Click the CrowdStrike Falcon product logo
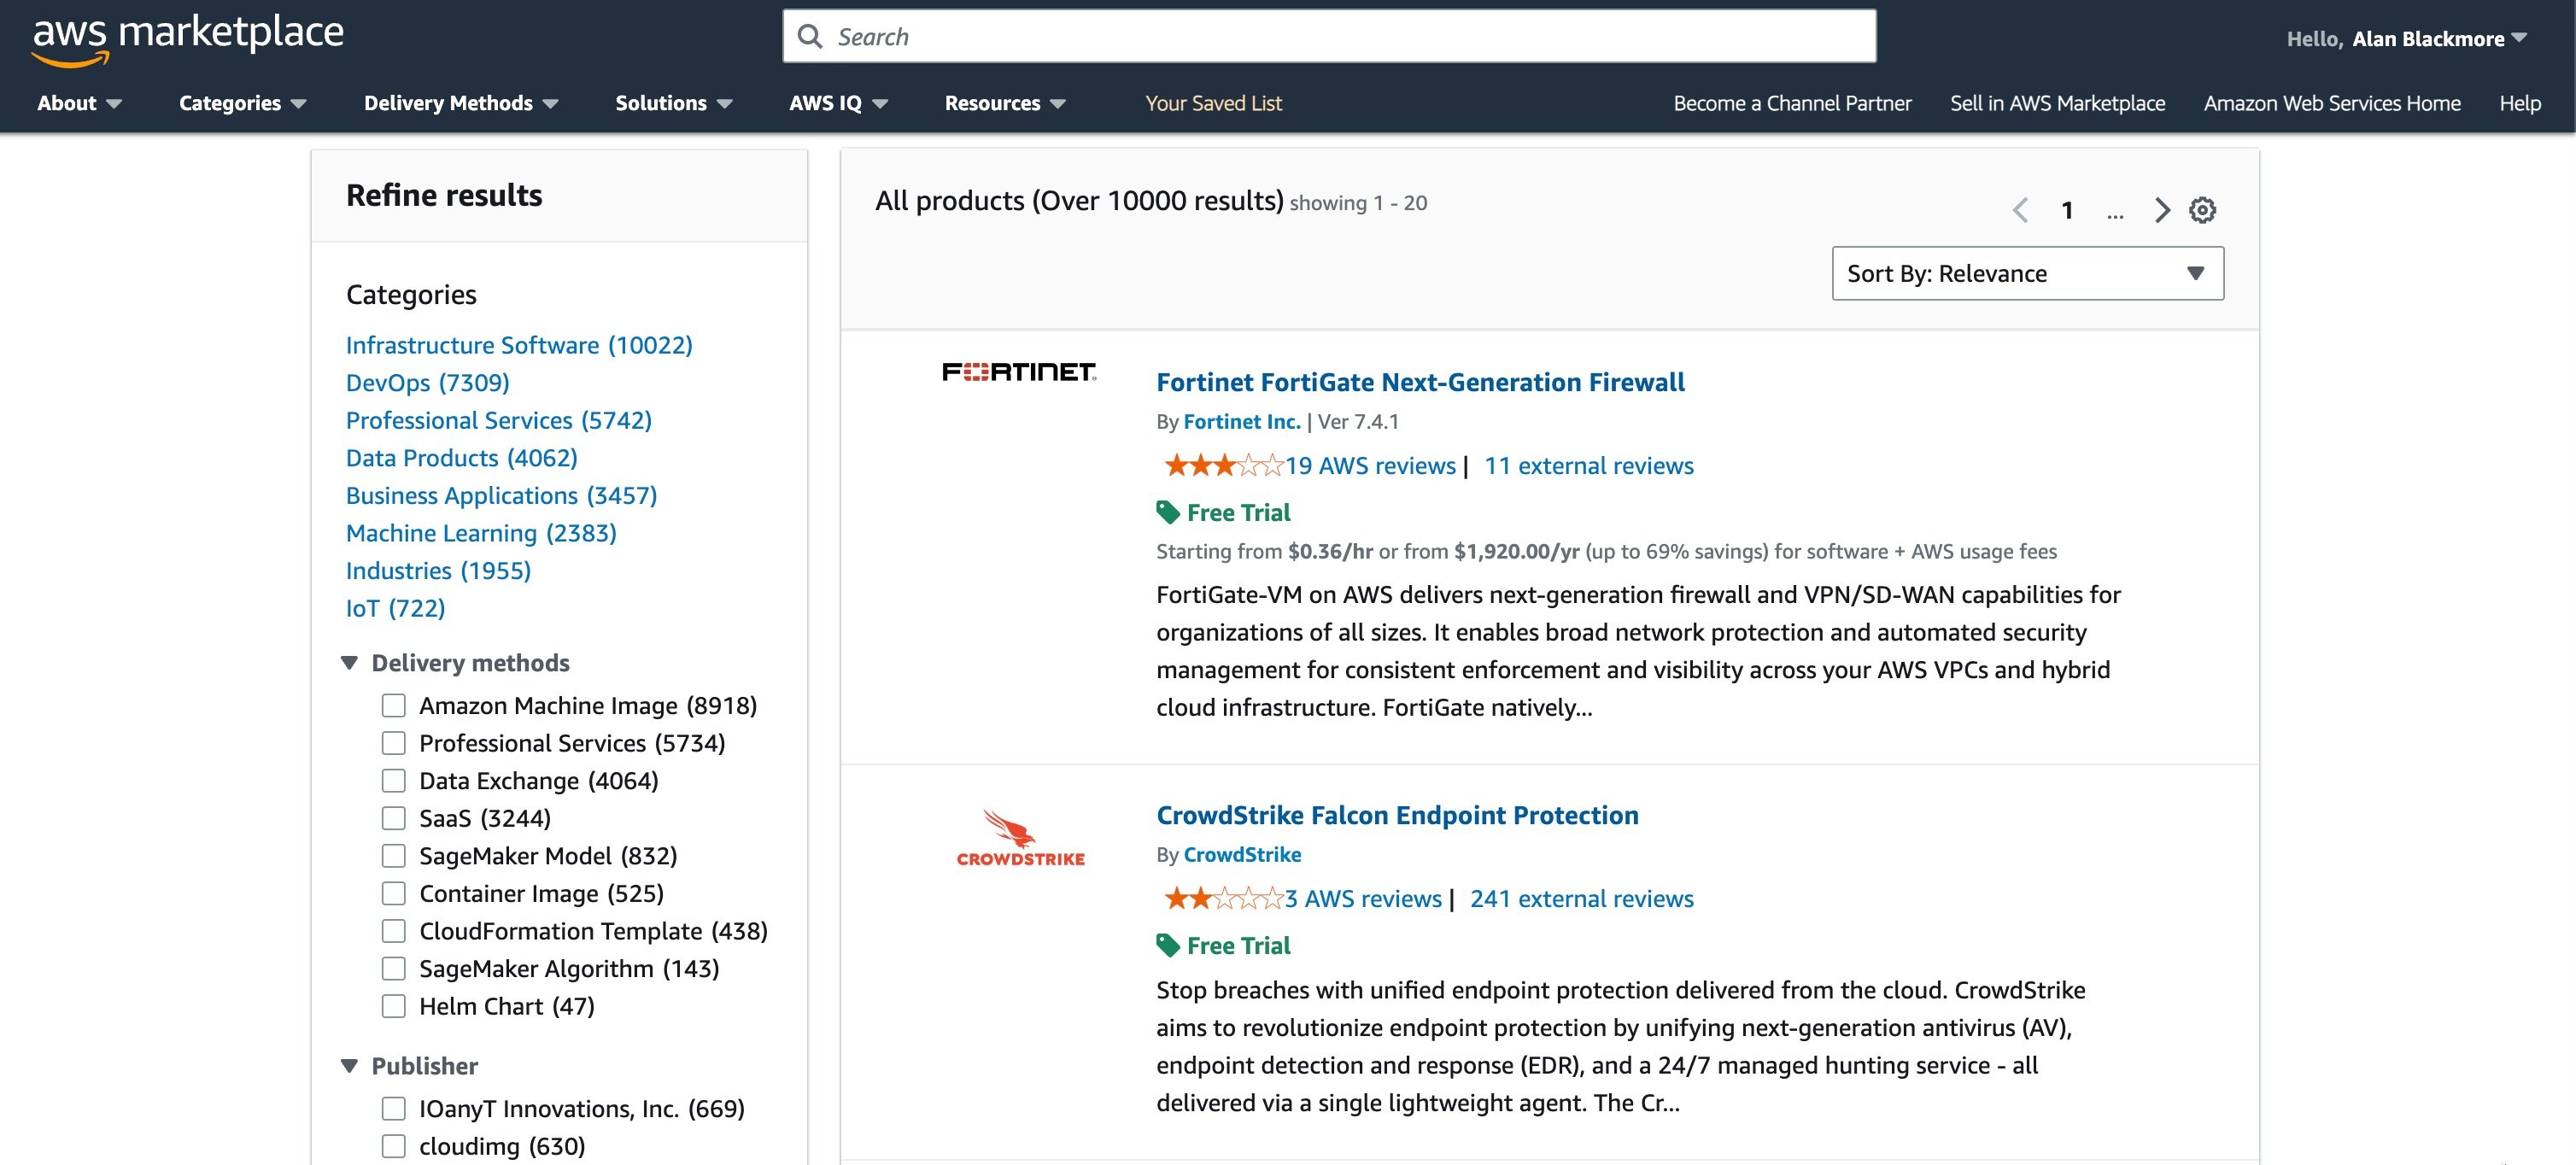2576x1165 pixels. point(1017,836)
